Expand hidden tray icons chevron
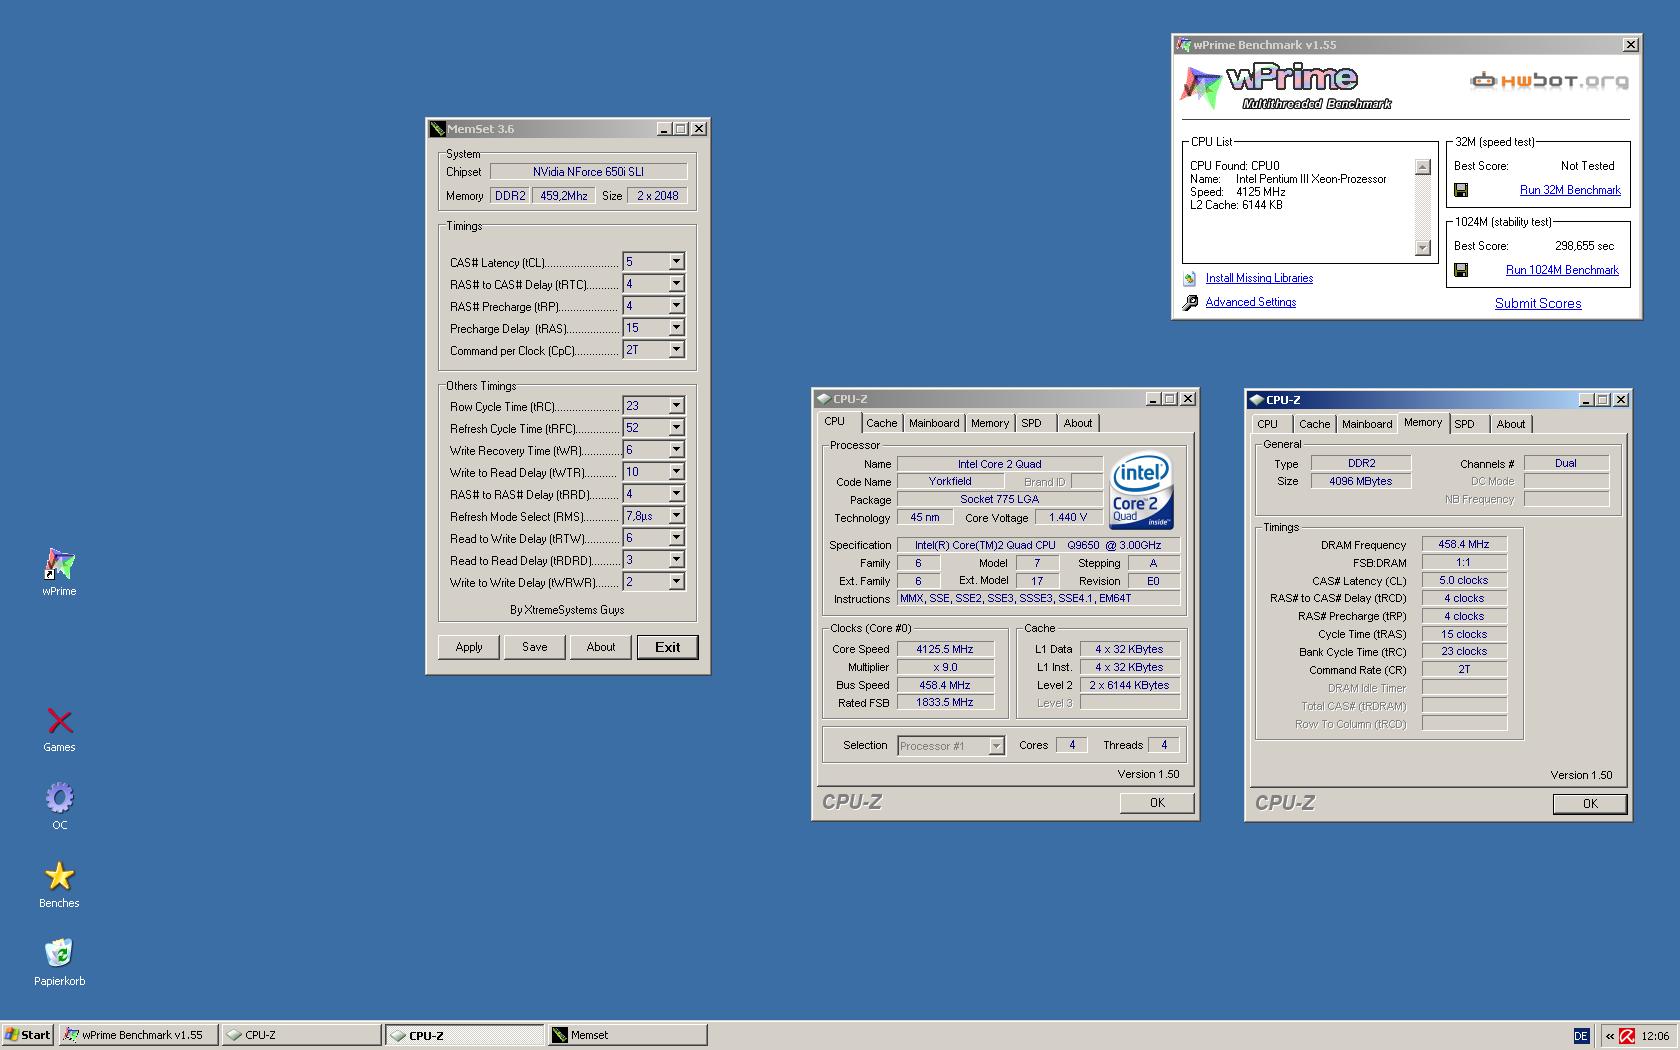Image resolution: width=1680 pixels, height=1050 pixels. [x=1609, y=1036]
